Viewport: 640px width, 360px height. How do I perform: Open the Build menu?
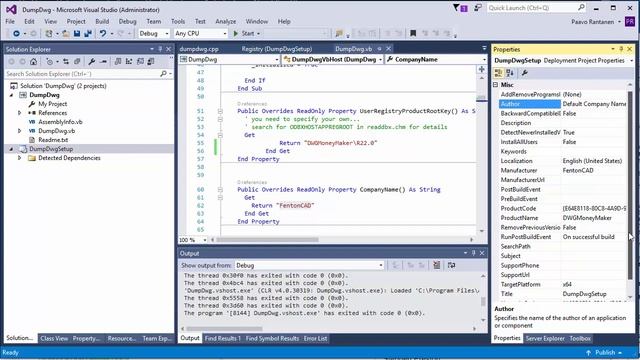tap(102, 21)
